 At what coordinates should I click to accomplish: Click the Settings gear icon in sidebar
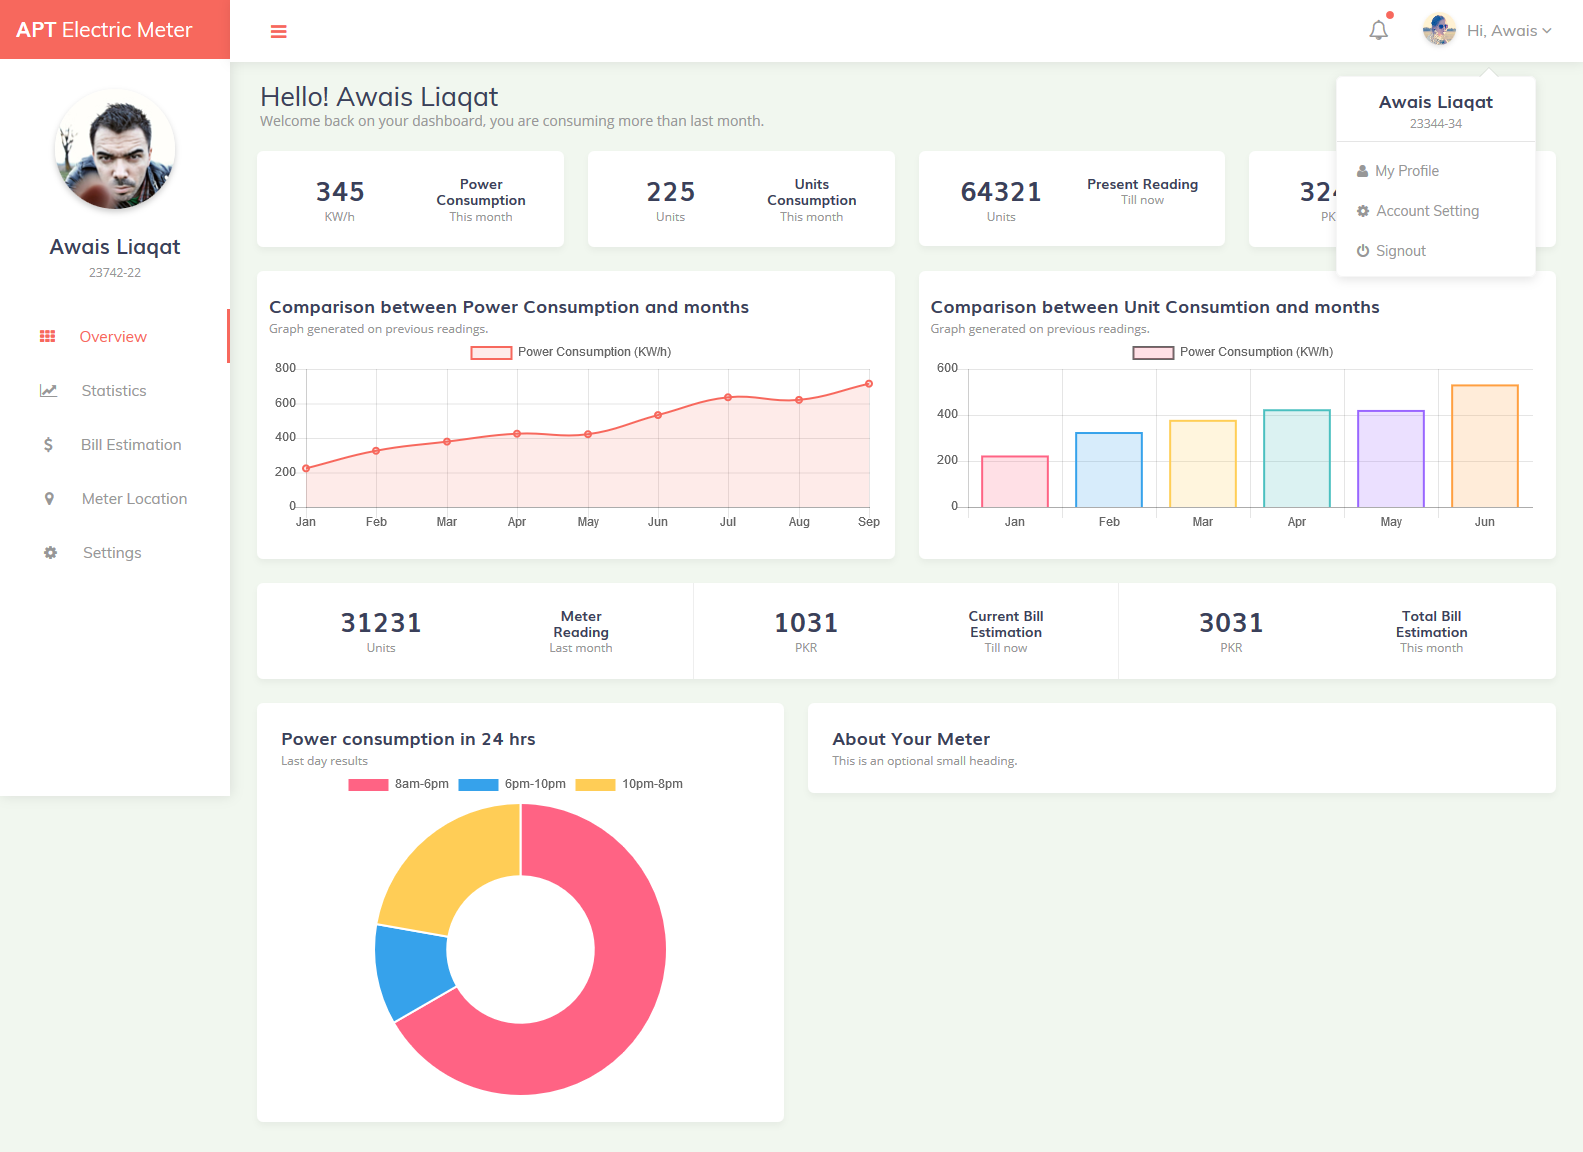point(50,553)
